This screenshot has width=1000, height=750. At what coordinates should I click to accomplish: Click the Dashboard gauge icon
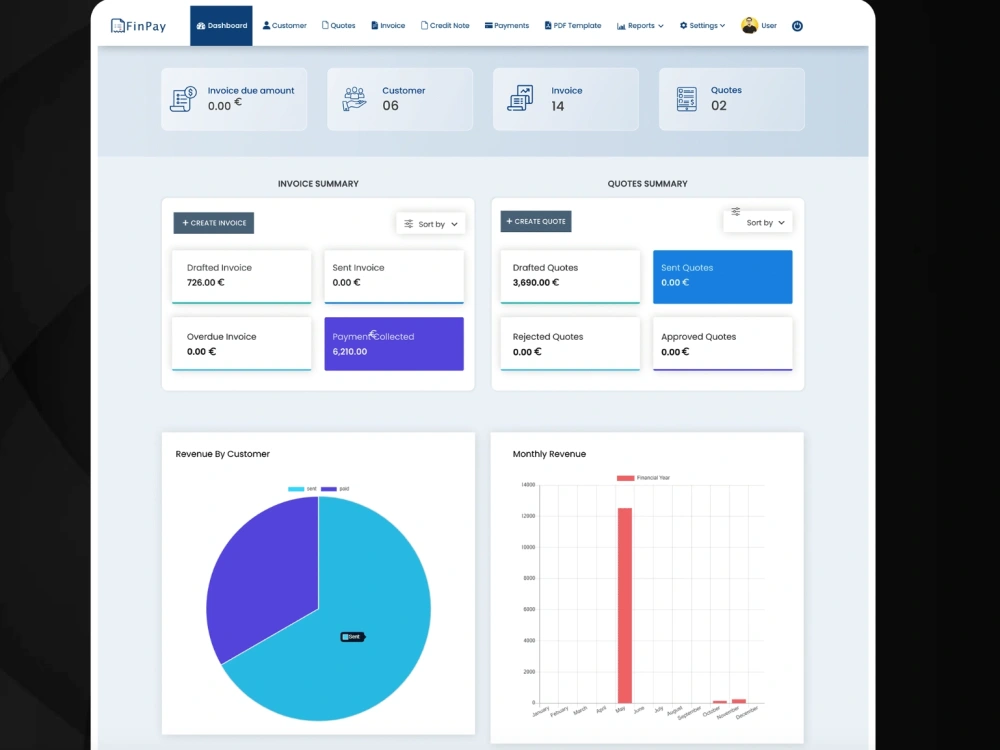click(201, 26)
